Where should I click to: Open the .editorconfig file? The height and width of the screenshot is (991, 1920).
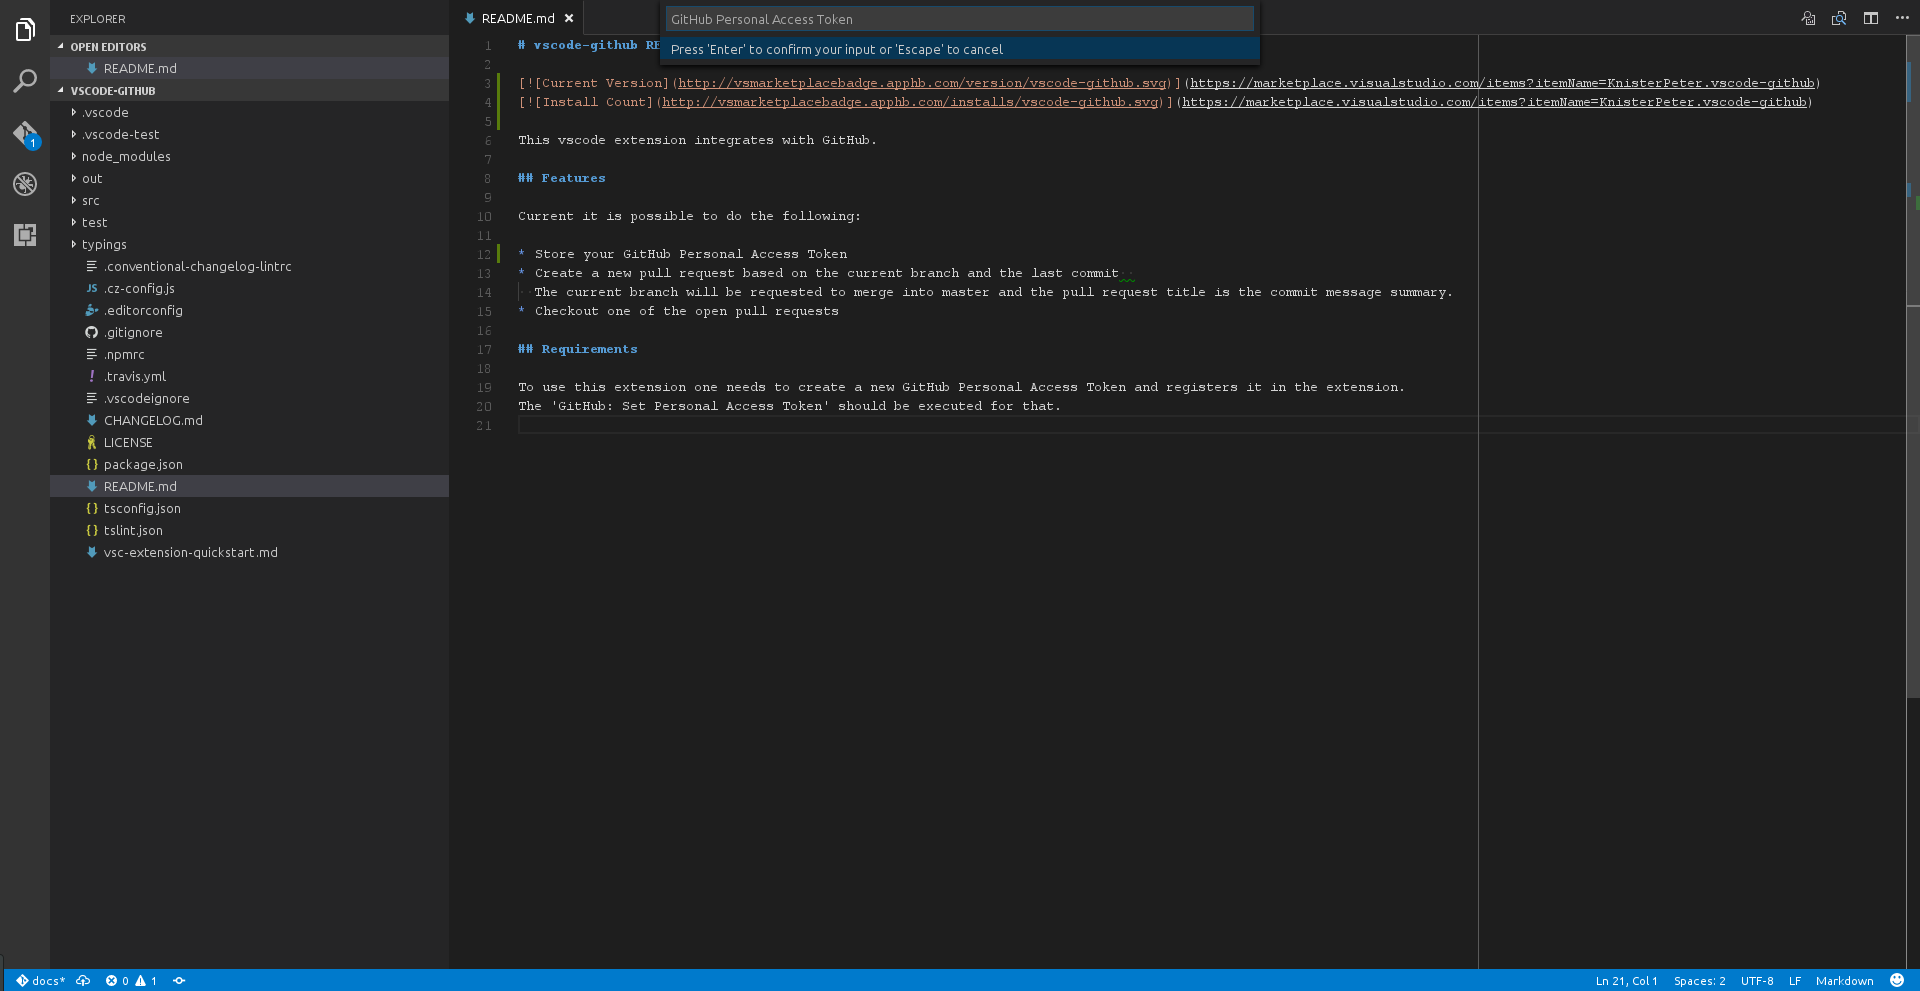pos(250,310)
